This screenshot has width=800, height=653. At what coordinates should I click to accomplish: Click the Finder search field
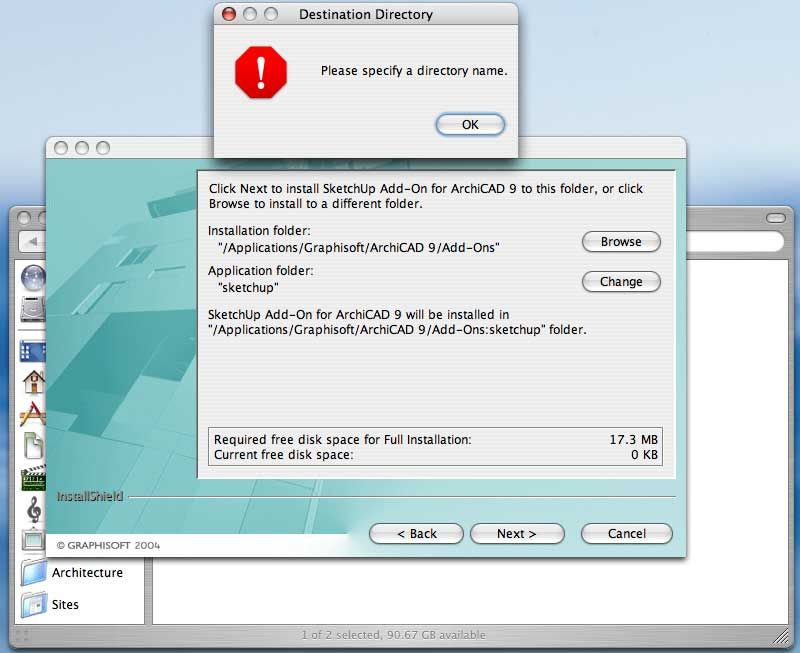point(734,241)
